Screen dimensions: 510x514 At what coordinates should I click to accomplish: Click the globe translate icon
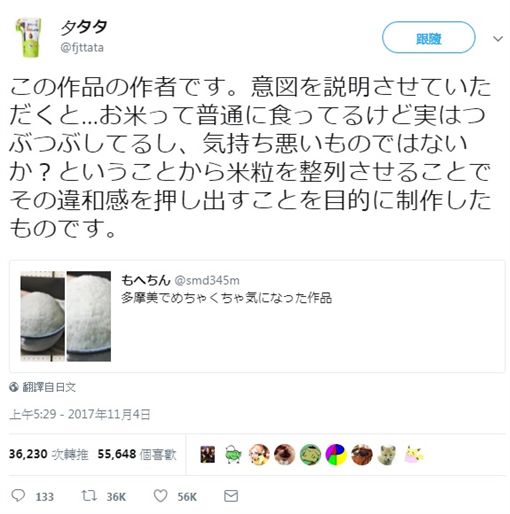[x=14, y=387]
